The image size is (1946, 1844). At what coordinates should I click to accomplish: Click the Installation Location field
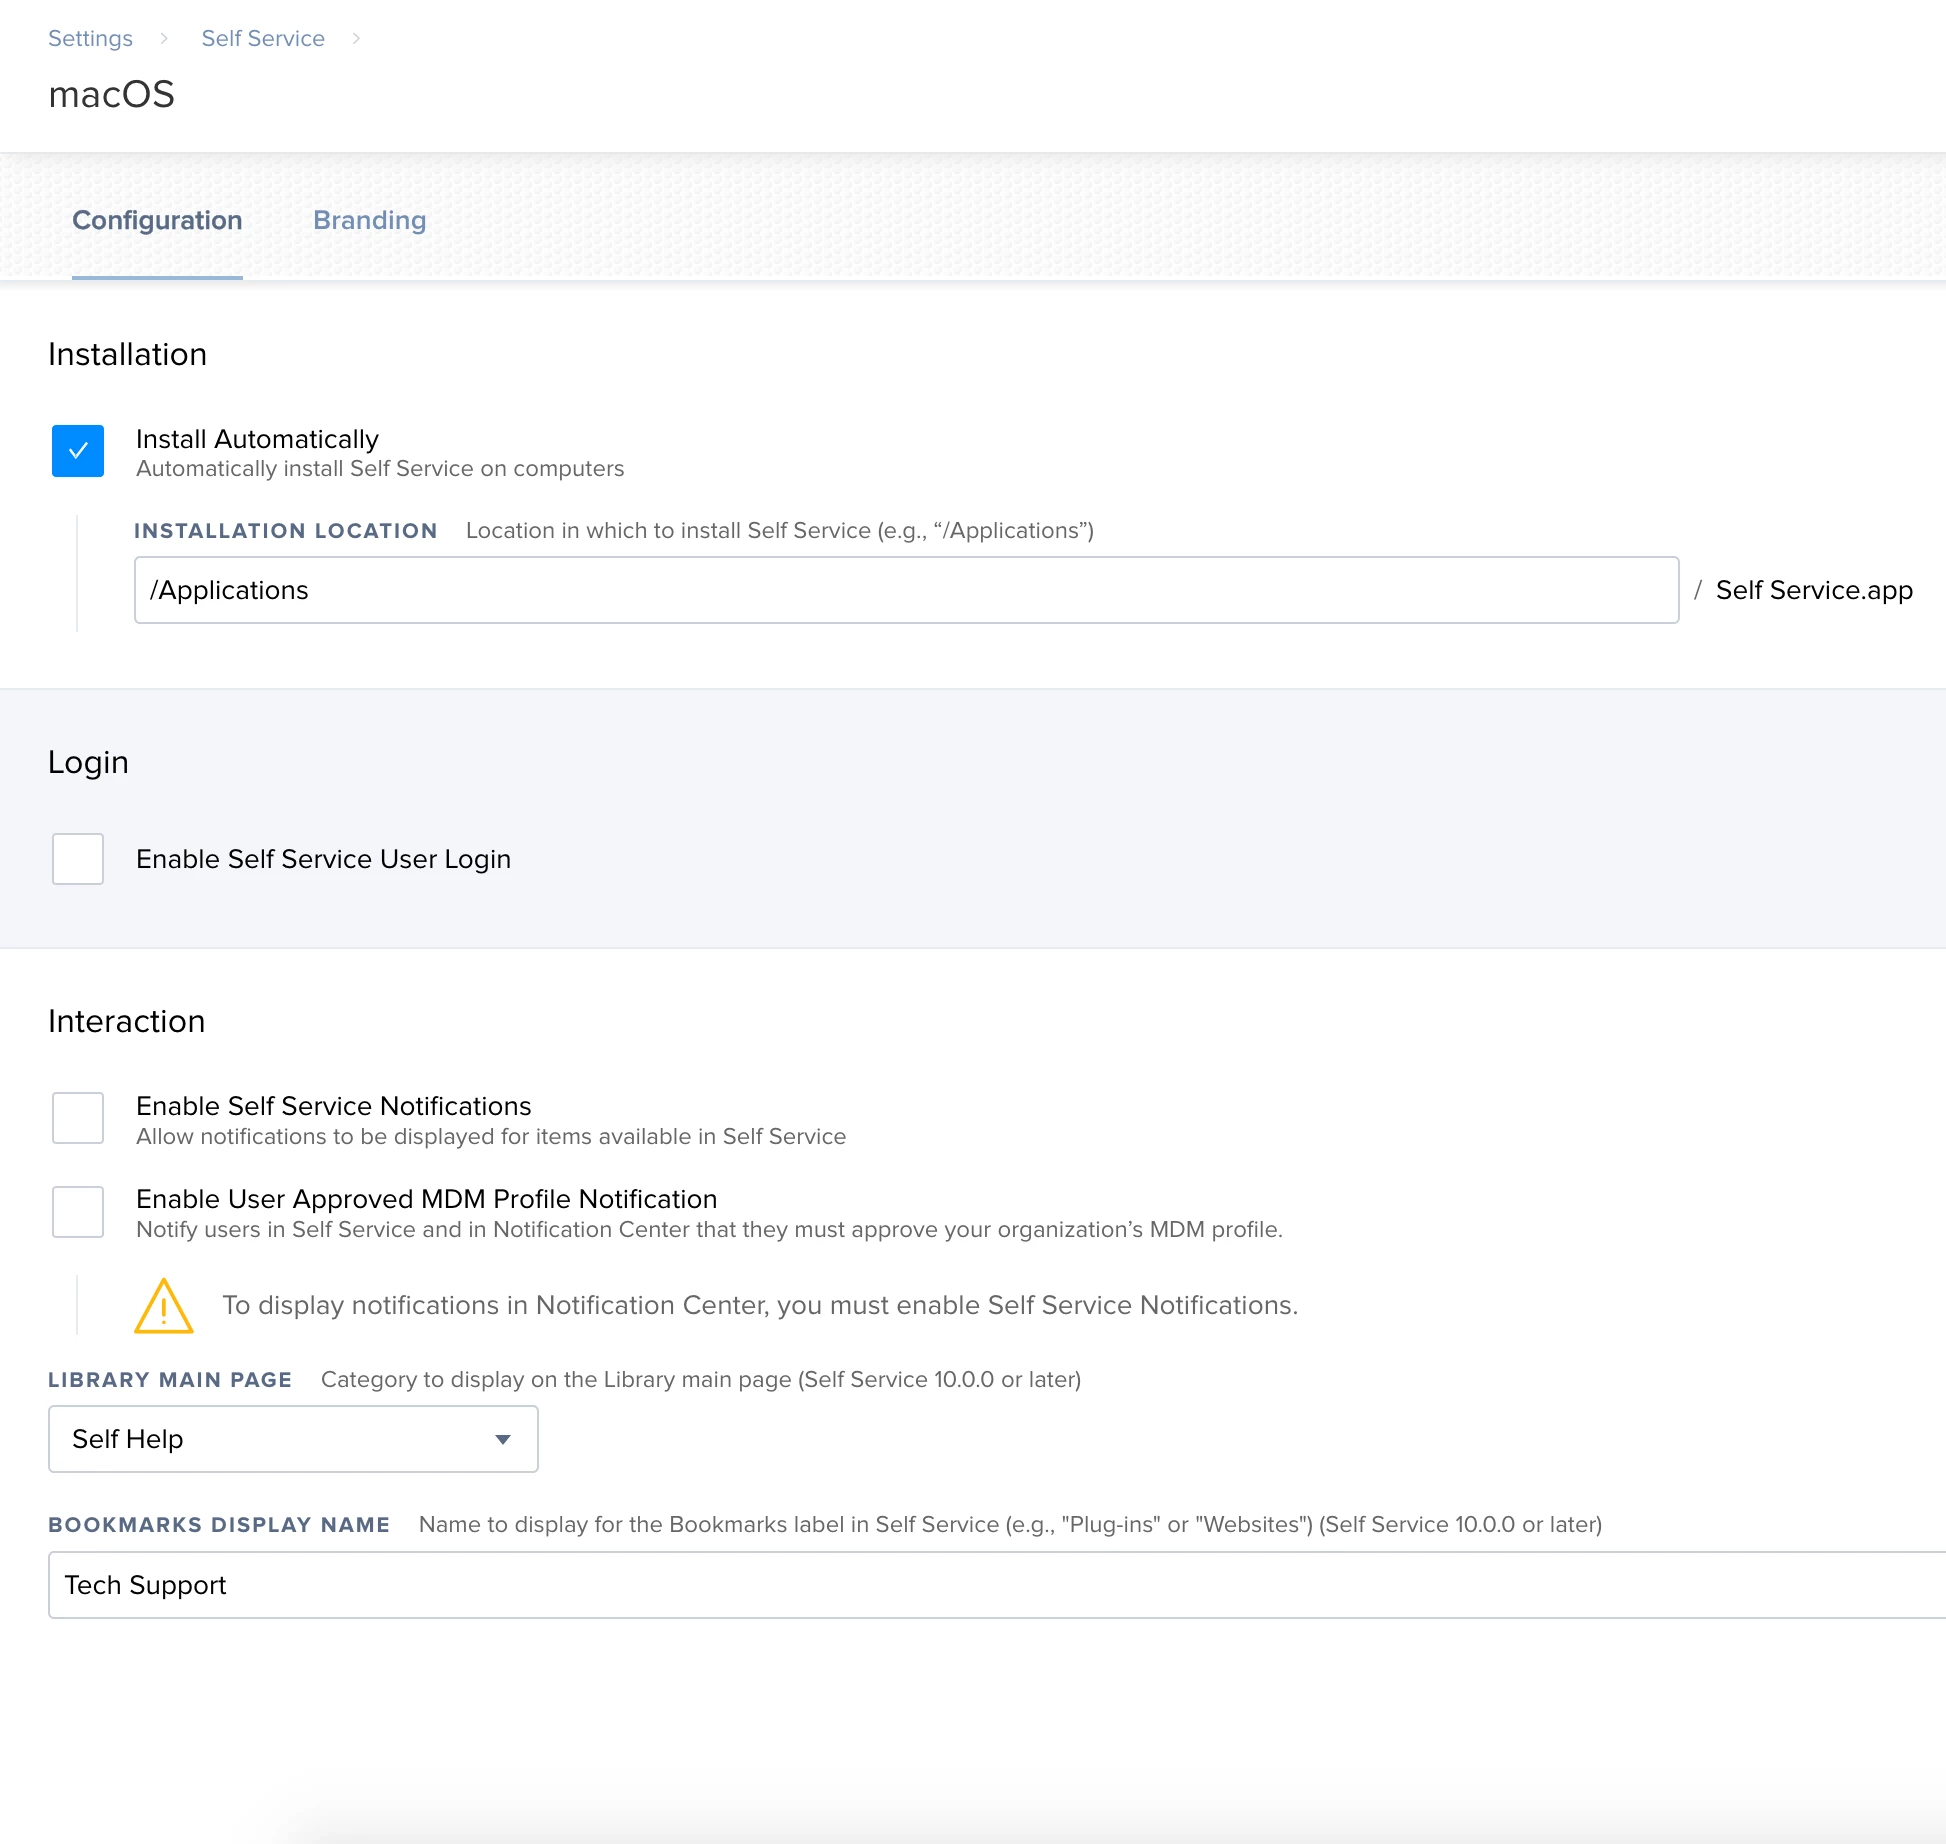click(x=906, y=590)
